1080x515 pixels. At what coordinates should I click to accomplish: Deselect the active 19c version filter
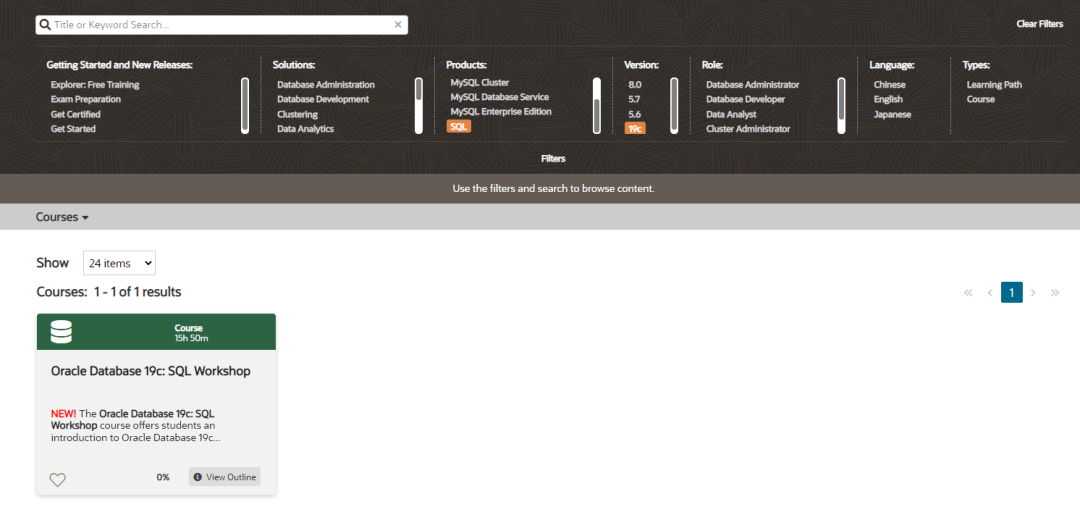(635, 129)
